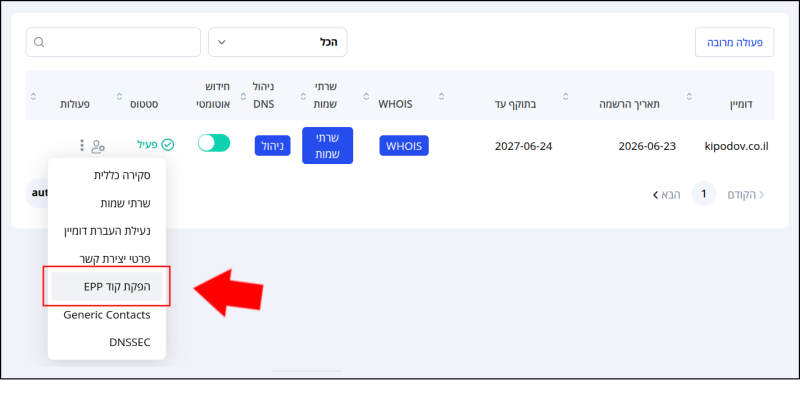Open the three-dot actions menu for kipodov.co.il

coord(82,146)
